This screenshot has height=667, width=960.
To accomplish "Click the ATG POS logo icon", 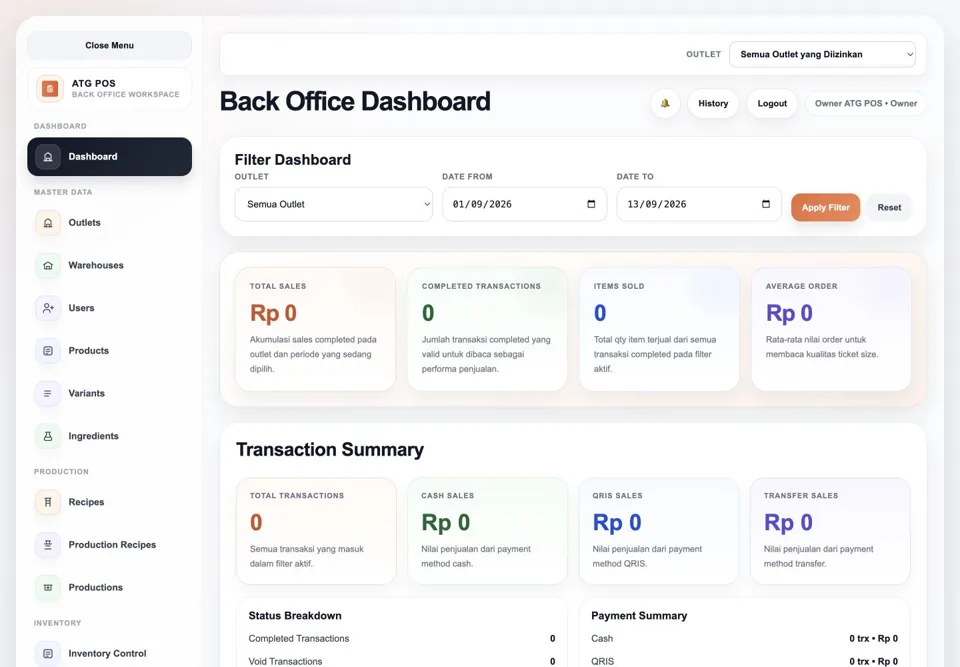I will 50,89.
